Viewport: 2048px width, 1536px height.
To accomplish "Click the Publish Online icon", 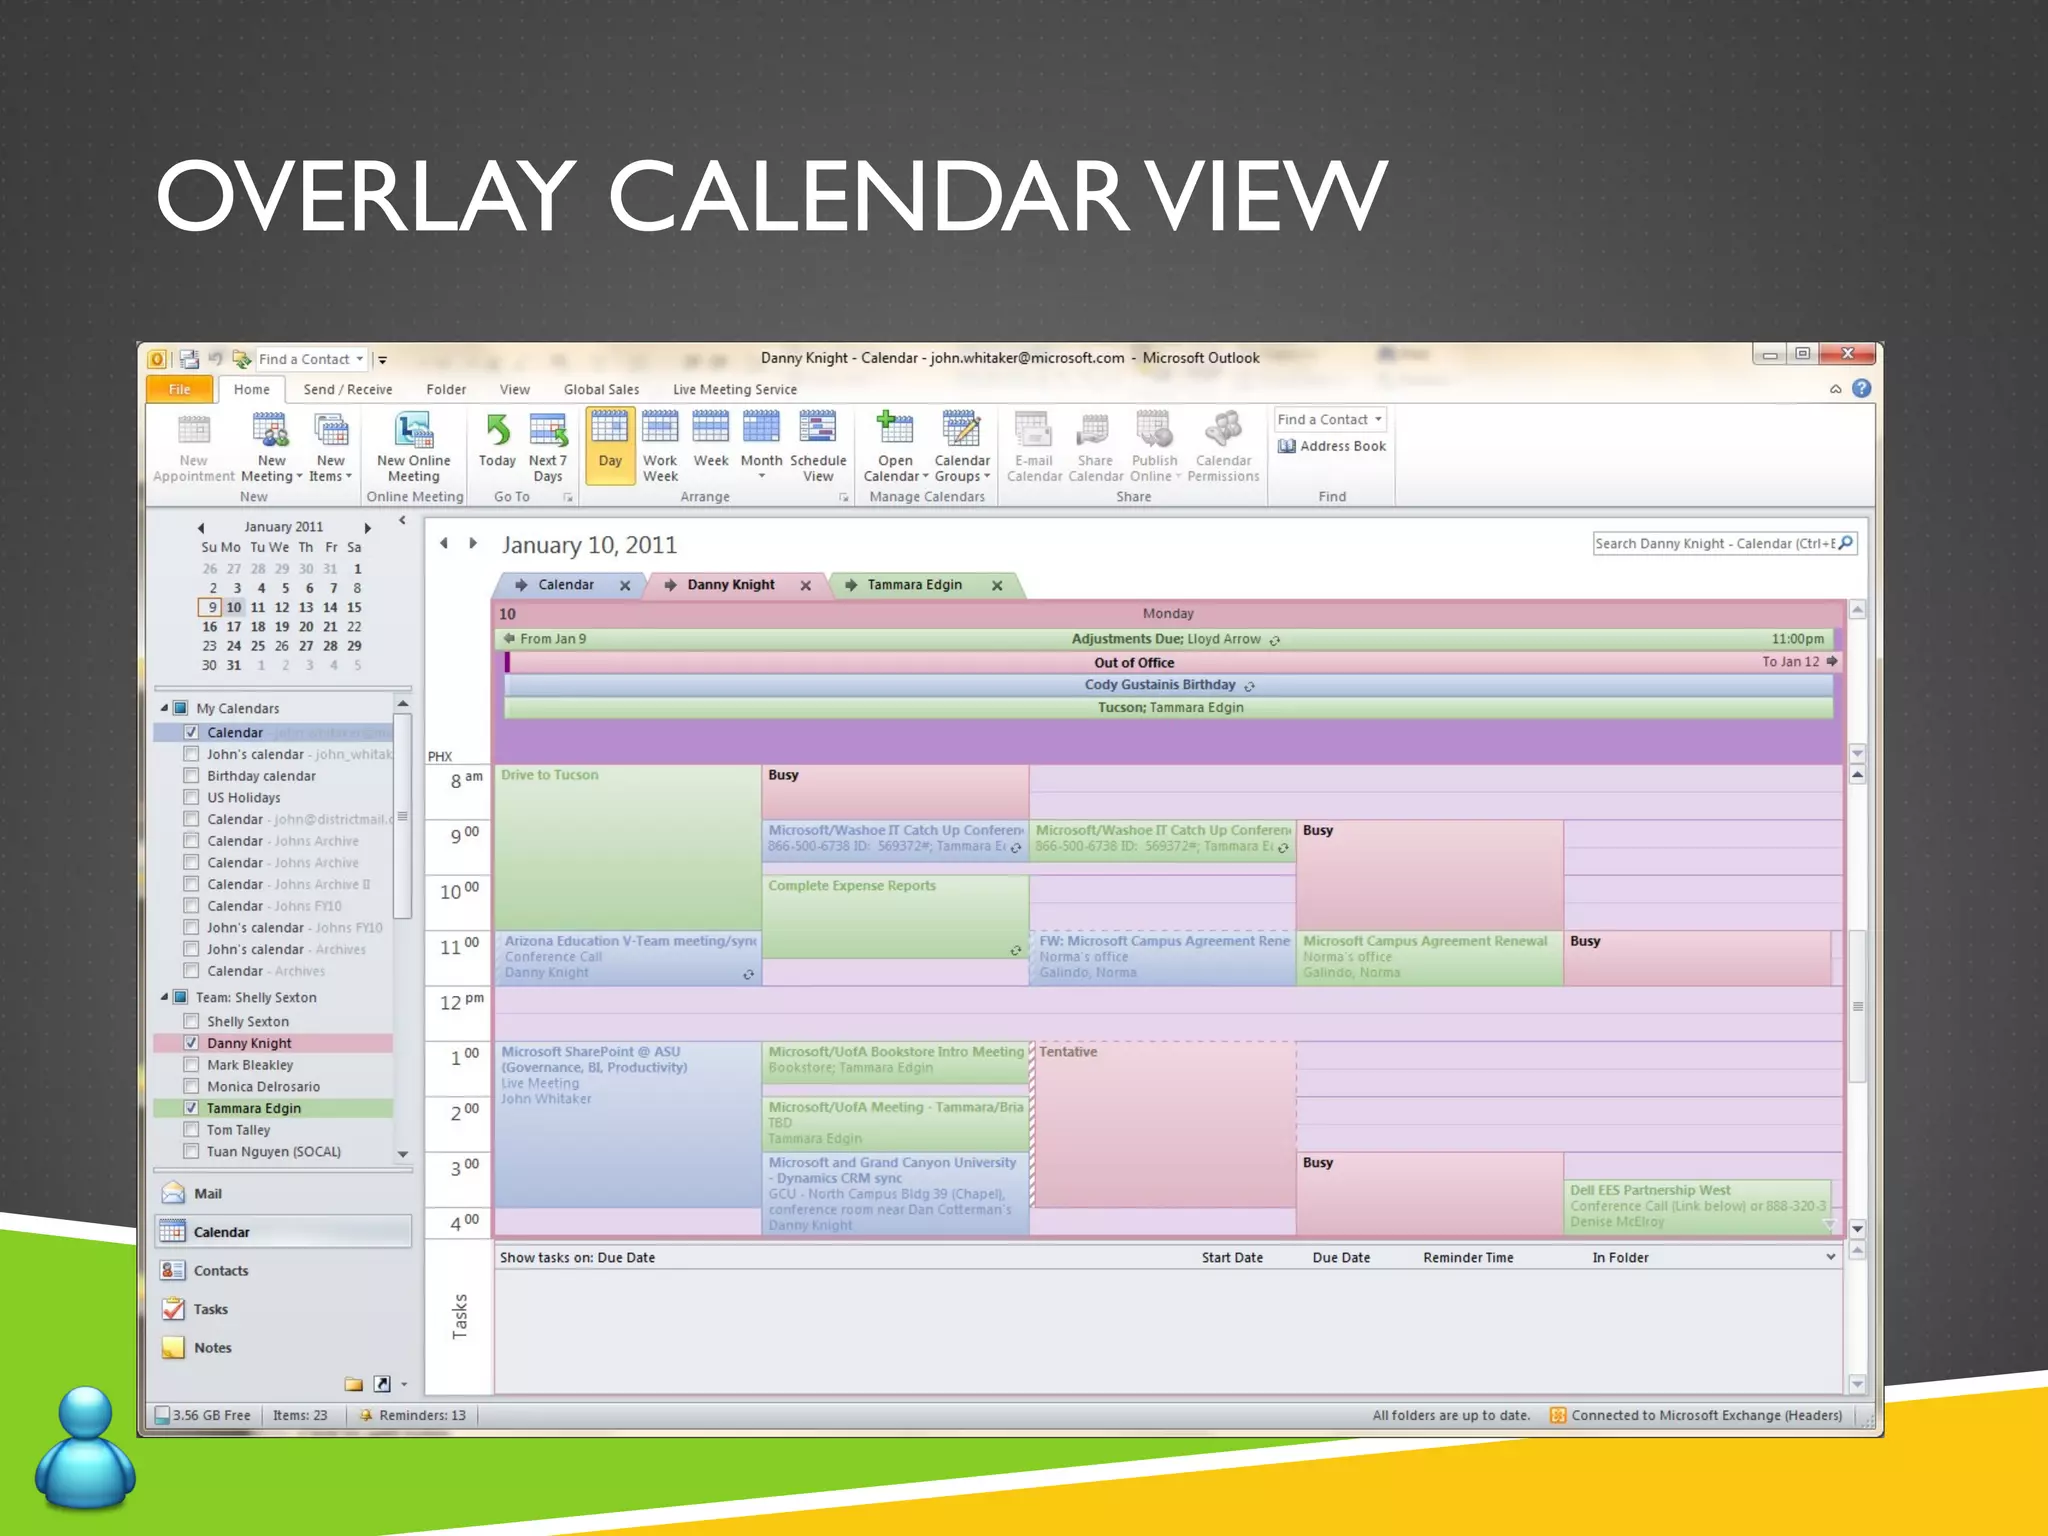I will pos(1154,428).
